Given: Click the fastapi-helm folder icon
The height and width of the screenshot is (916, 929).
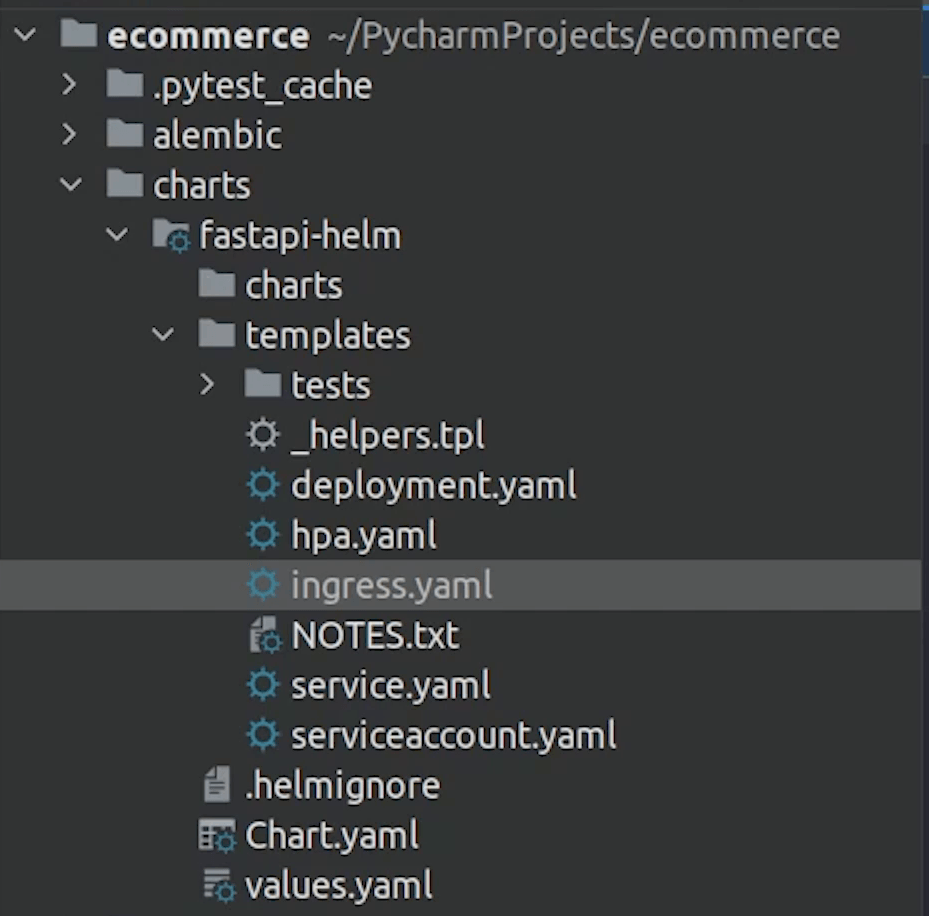Looking at the screenshot, I should tap(171, 237).
